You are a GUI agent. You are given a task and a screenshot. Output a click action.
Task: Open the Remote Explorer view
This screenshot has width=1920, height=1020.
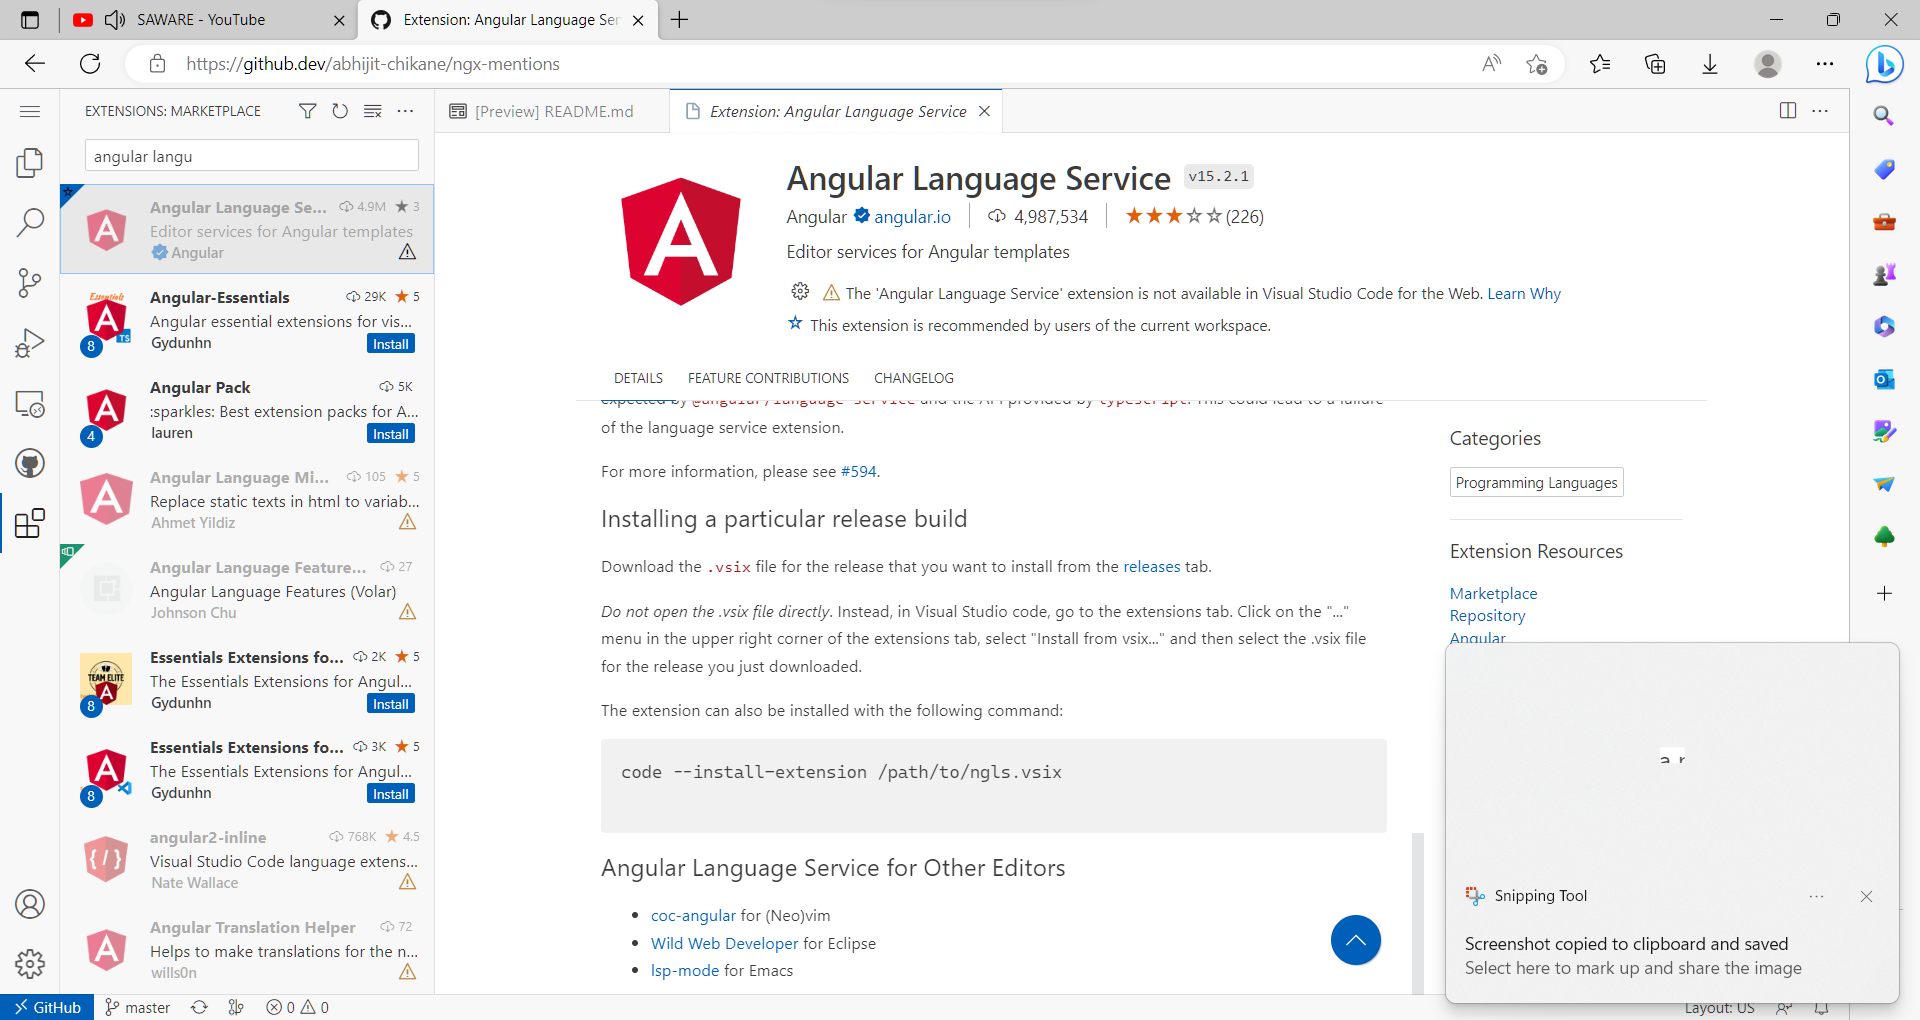(x=30, y=403)
